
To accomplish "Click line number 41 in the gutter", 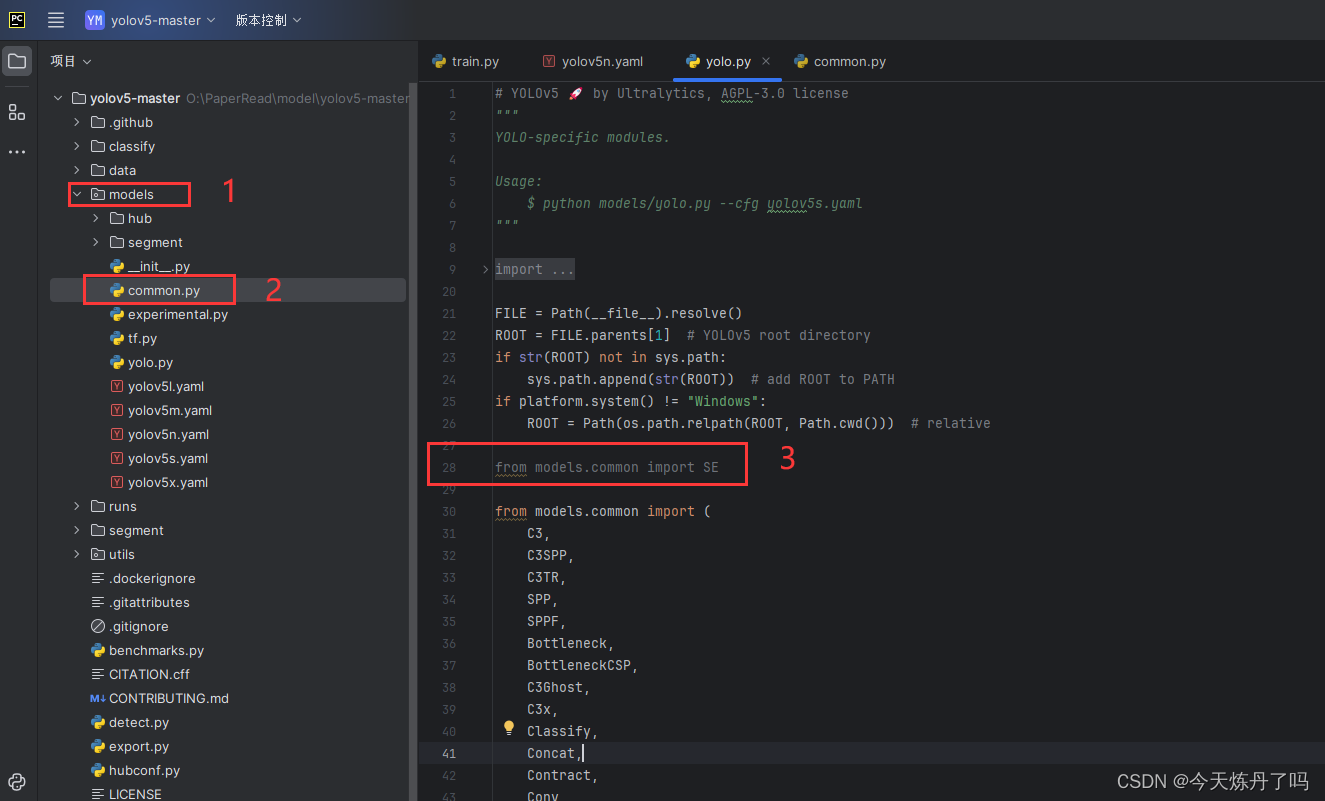I will (x=448, y=753).
